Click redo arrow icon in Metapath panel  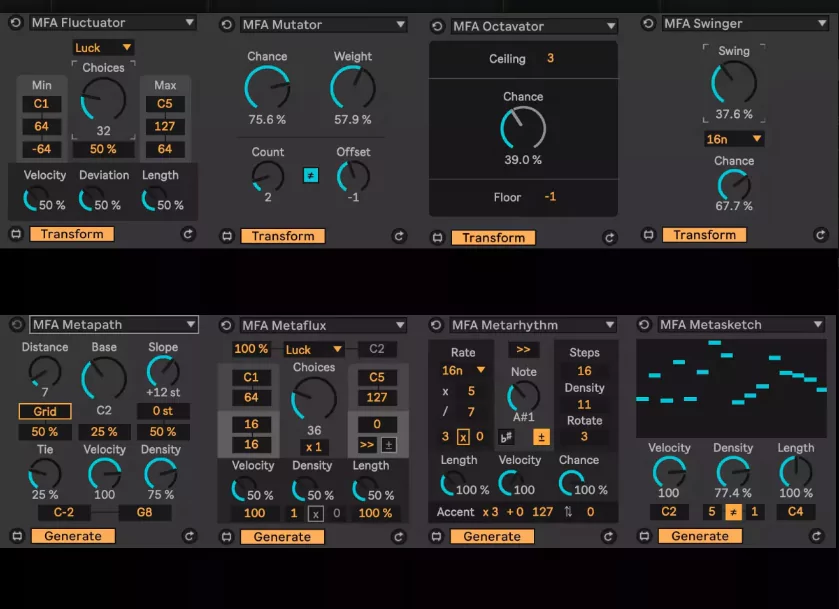(x=189, y=536)
